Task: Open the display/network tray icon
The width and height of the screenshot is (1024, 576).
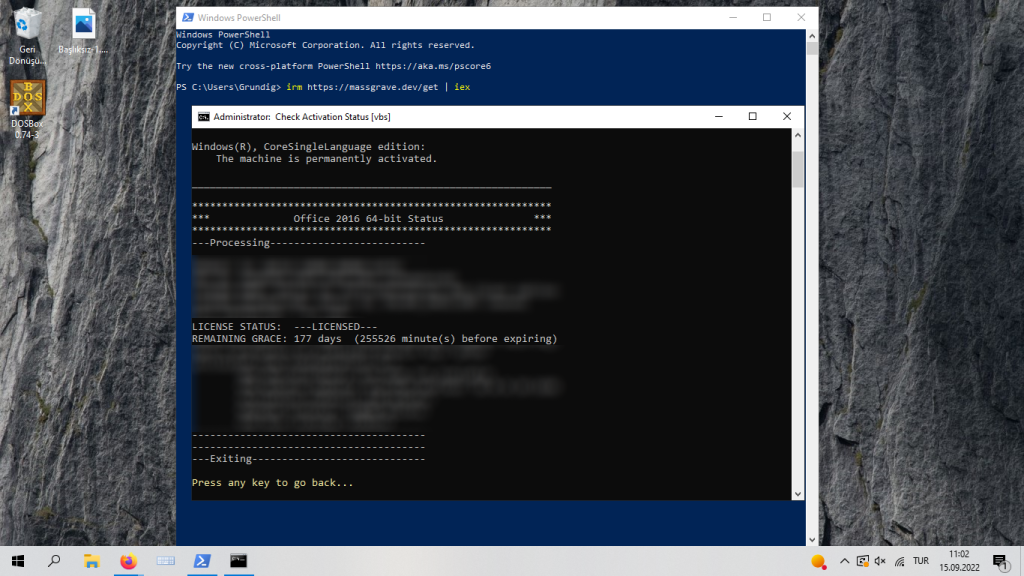Action: (863, 561)
